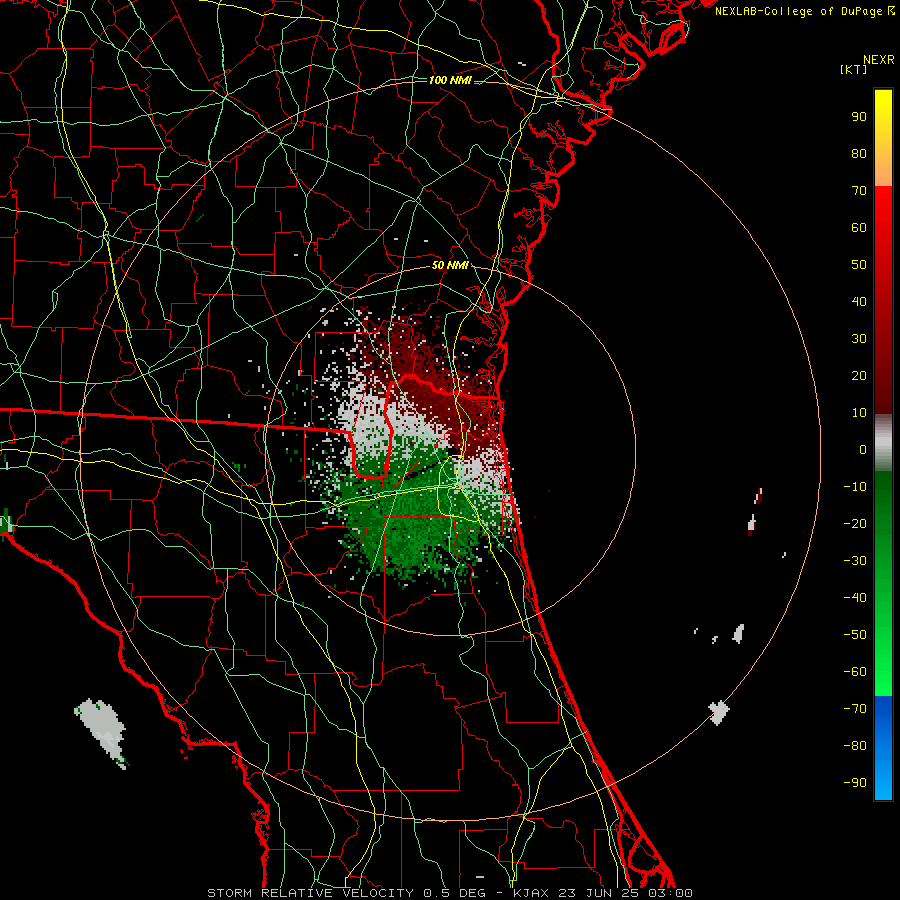
Task: Click the "80" value on the velocity scale
Action: click(x=859, y=154)
